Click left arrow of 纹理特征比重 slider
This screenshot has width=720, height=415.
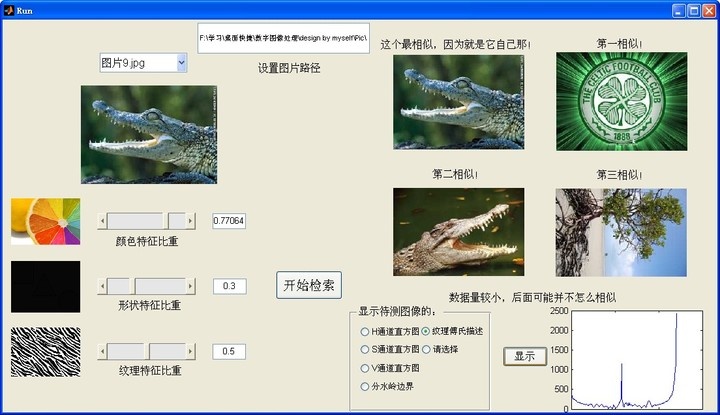click(102, 352)
